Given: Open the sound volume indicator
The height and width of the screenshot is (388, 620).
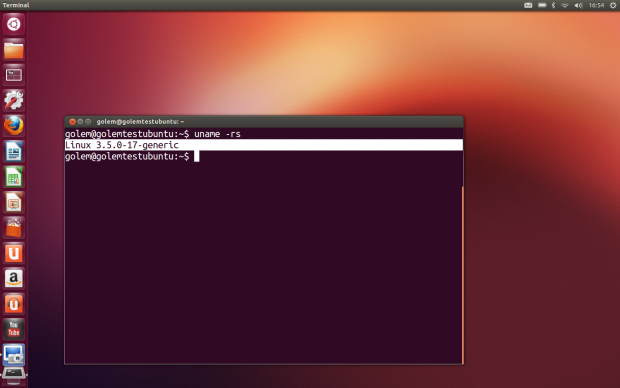Looking at the screenshot, I should pyautogui.click(x=578, y=5).
